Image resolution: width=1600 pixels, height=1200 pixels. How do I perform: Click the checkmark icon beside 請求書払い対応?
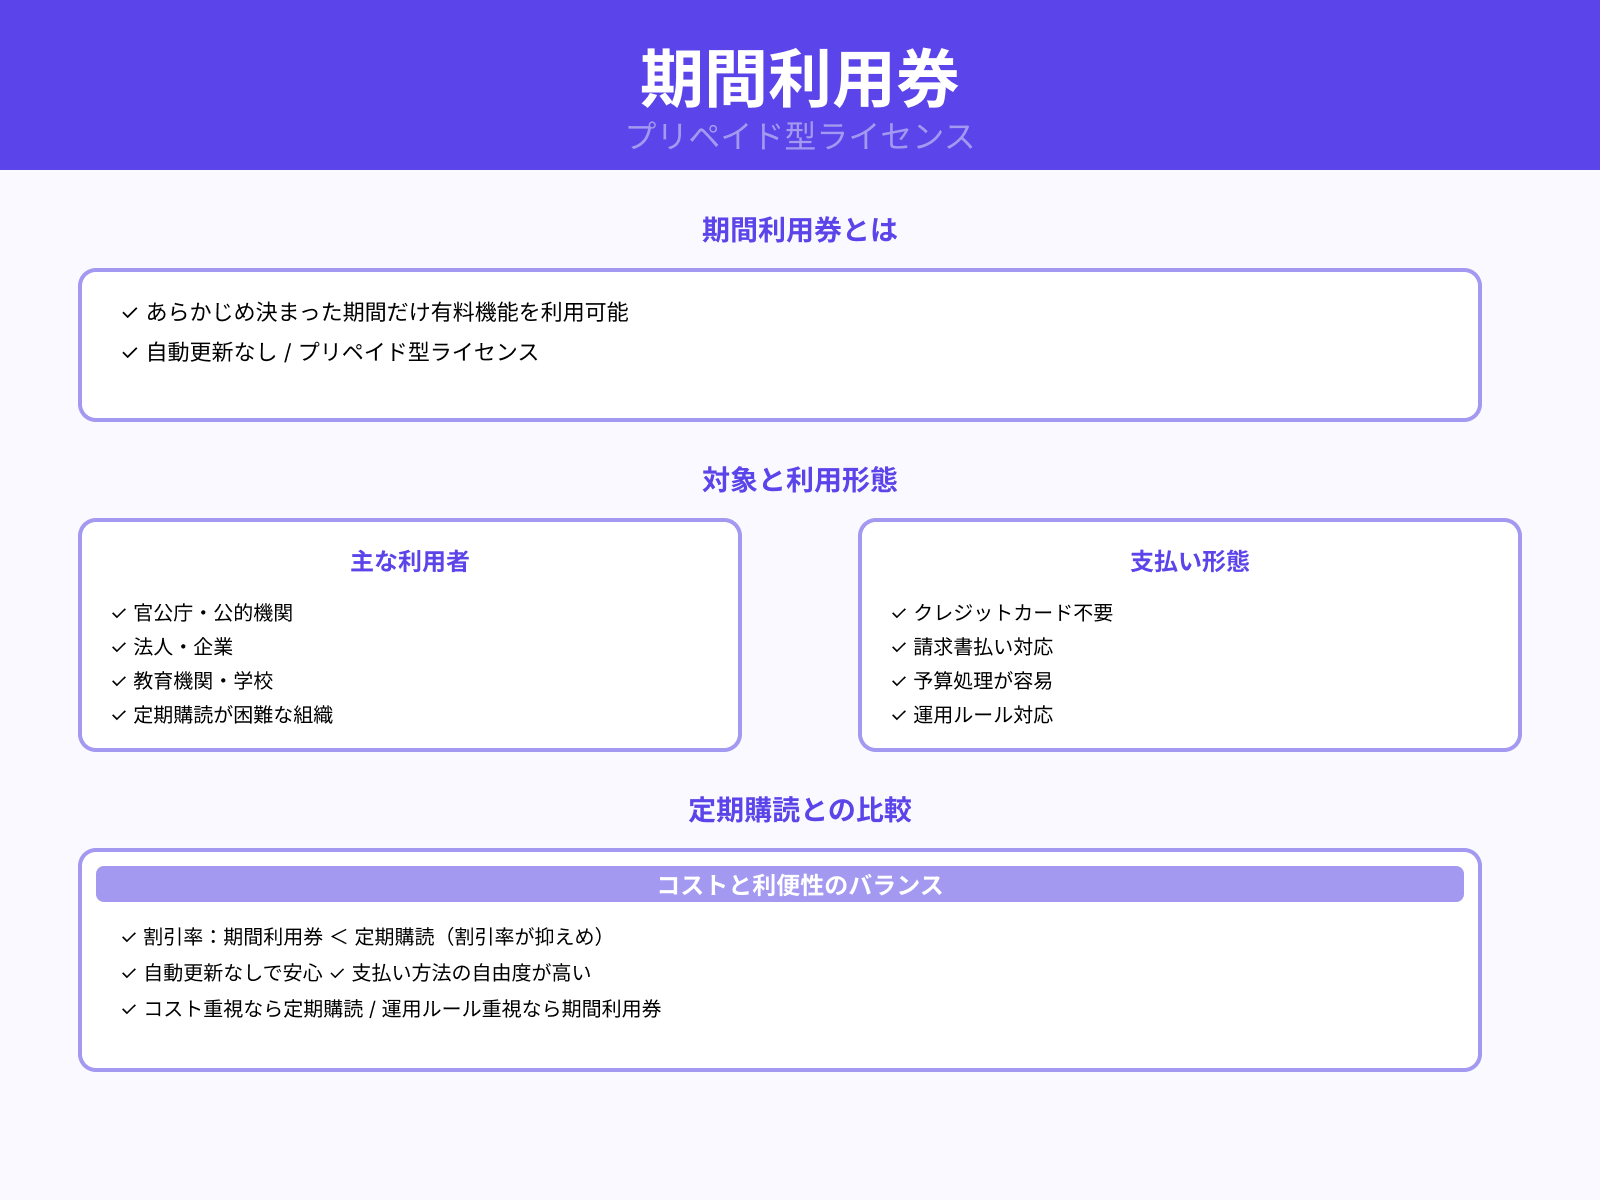point(897,647)
